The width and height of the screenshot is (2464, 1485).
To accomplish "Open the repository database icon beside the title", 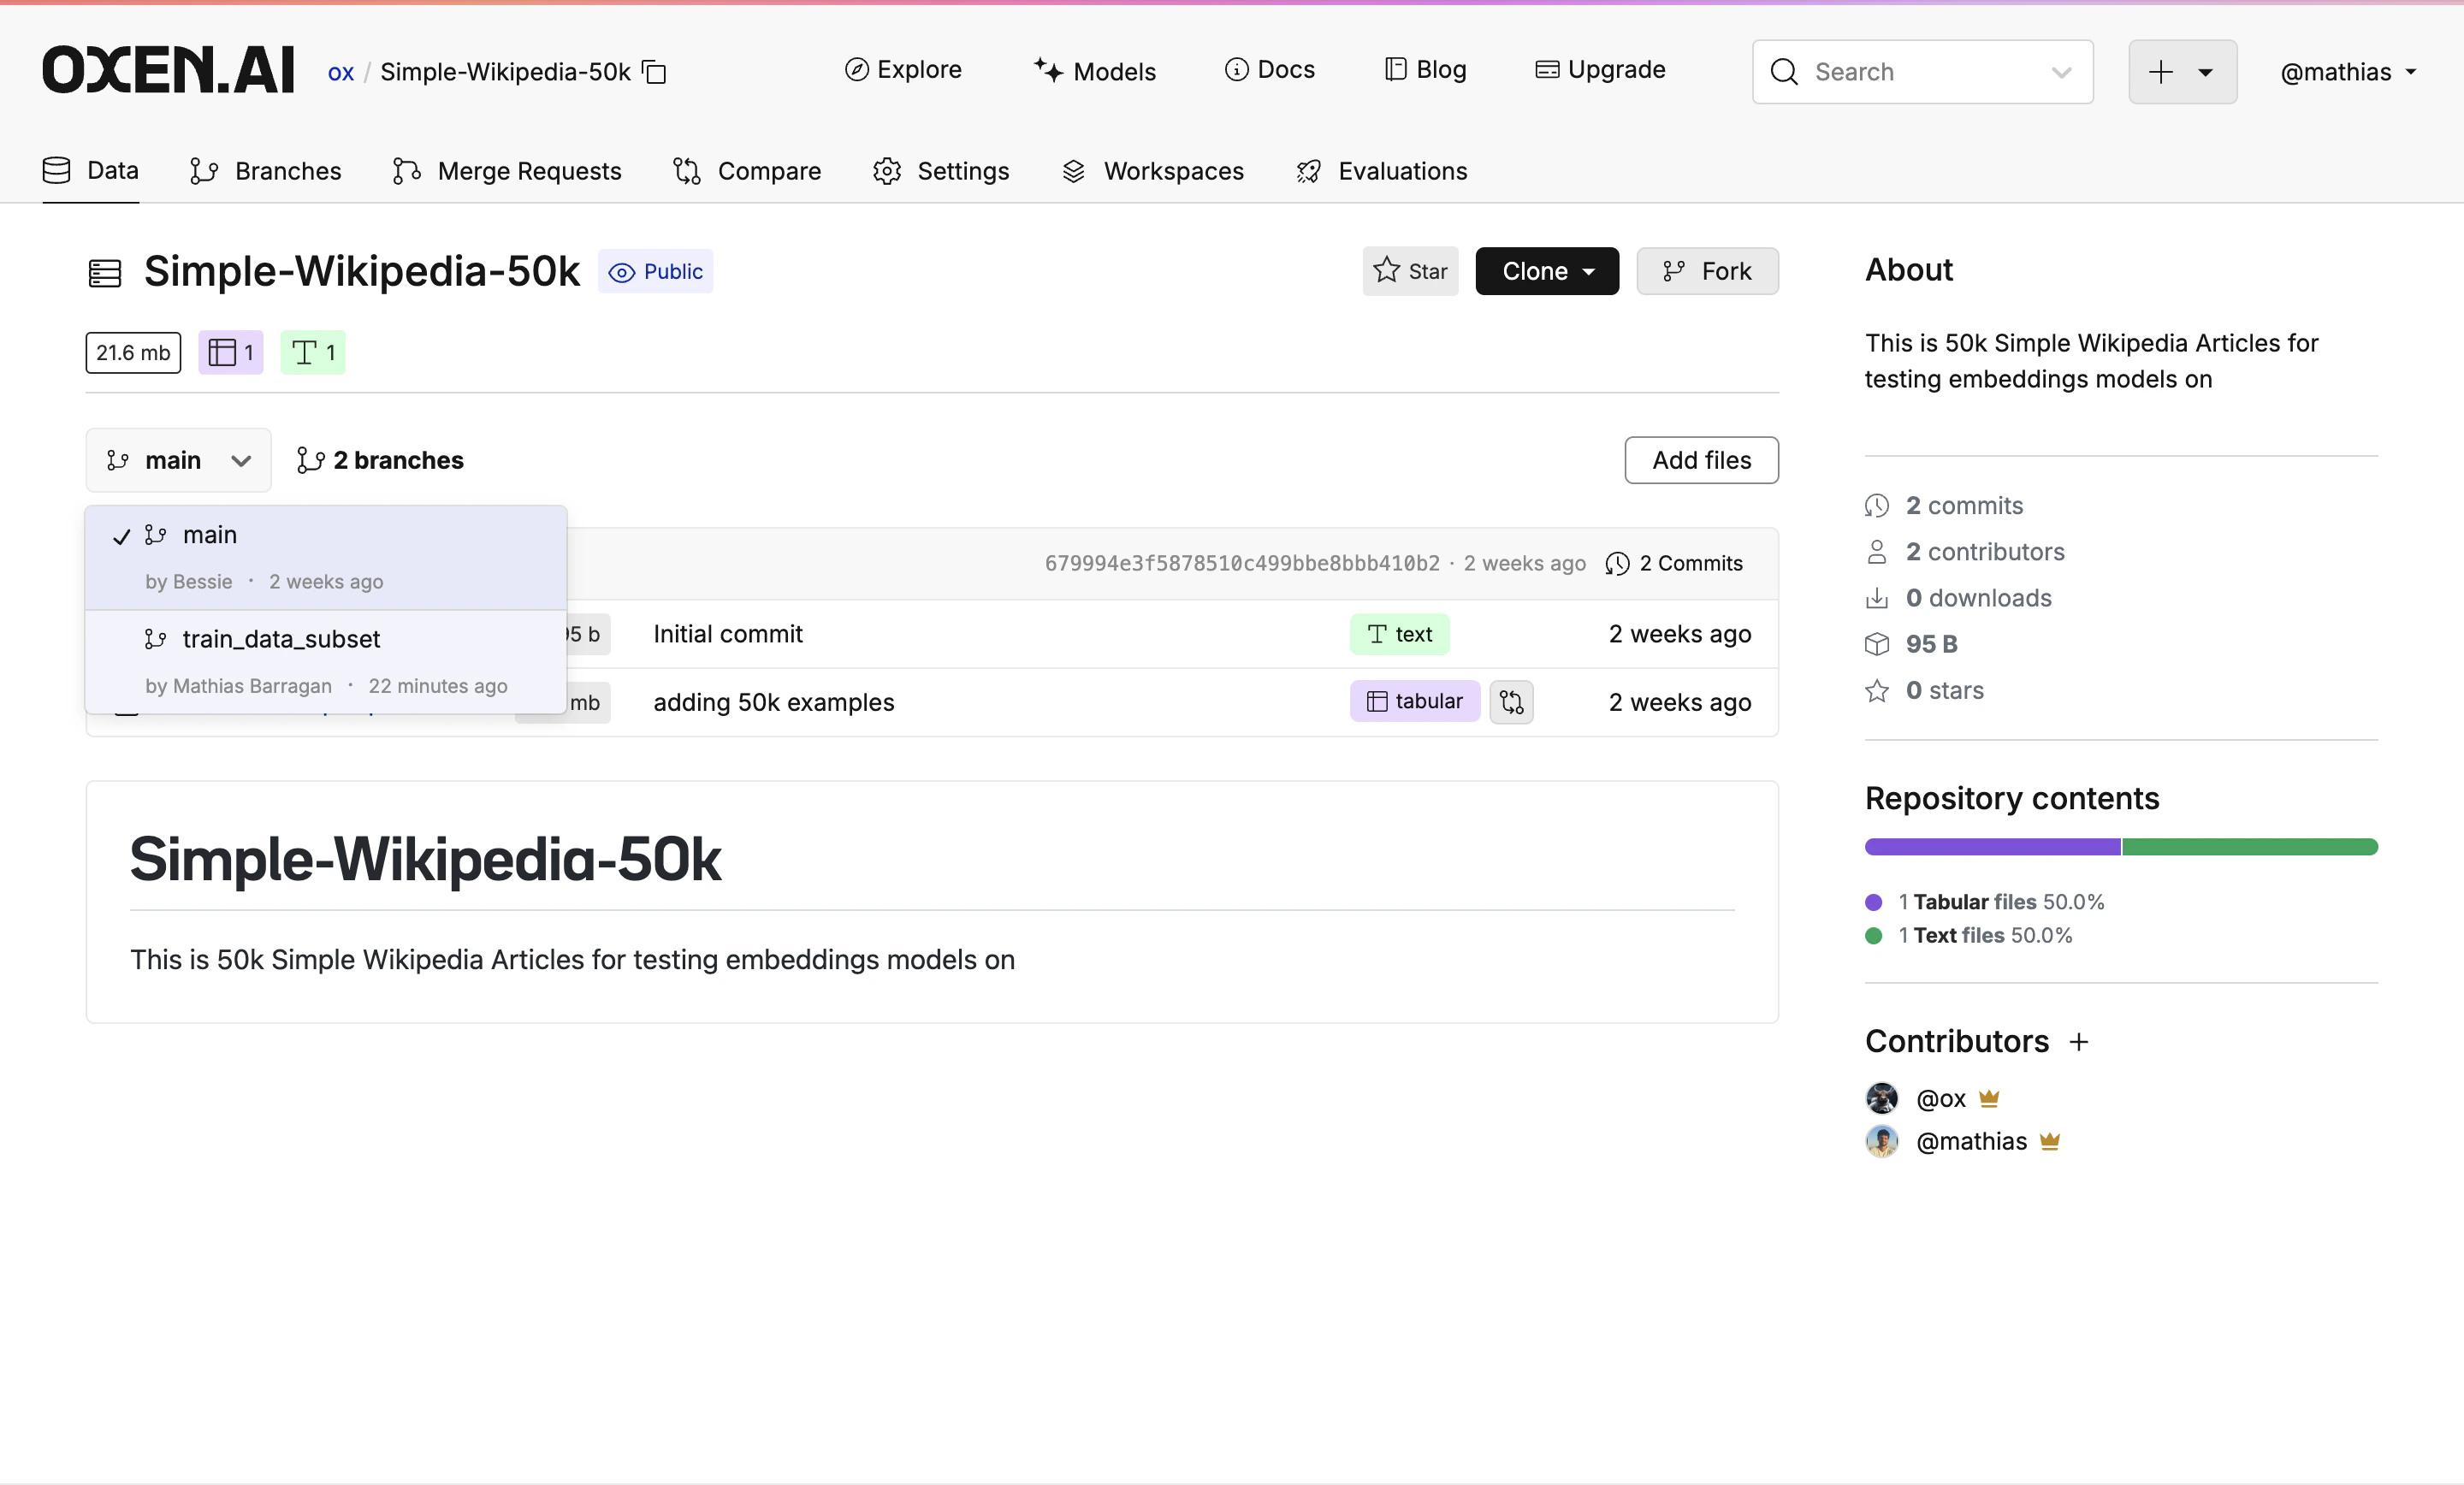I will click(x=104, y=271).
